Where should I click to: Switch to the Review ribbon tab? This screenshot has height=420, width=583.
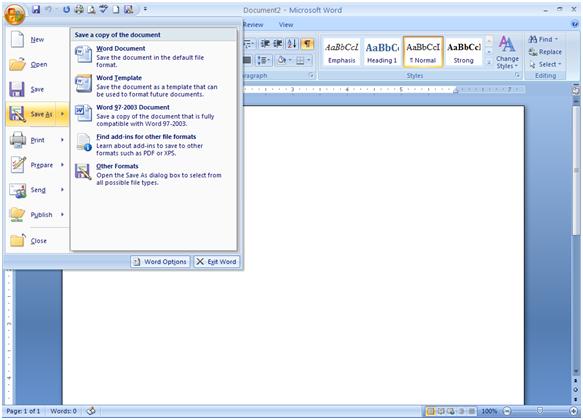click(x=253, y=25)
